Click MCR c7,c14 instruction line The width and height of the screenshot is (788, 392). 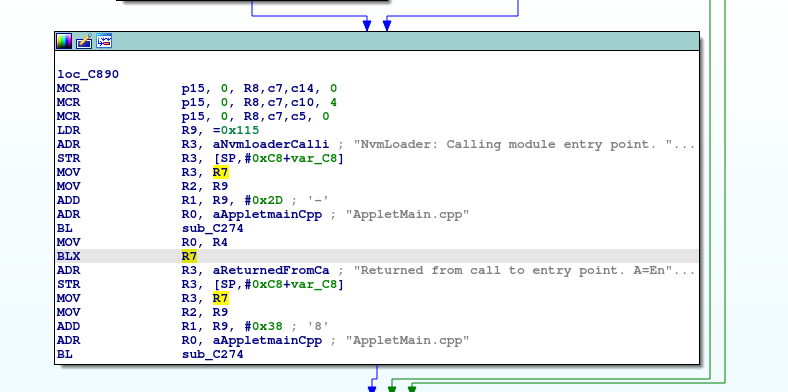[x=196, y=88]
